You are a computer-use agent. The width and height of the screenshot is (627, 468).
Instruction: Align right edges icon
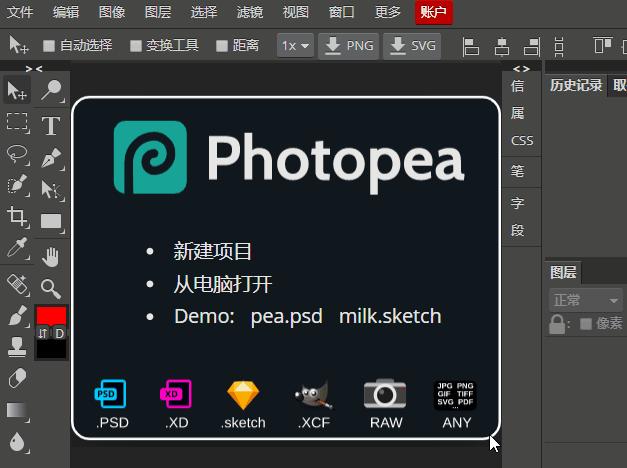[x=532, y=46]
